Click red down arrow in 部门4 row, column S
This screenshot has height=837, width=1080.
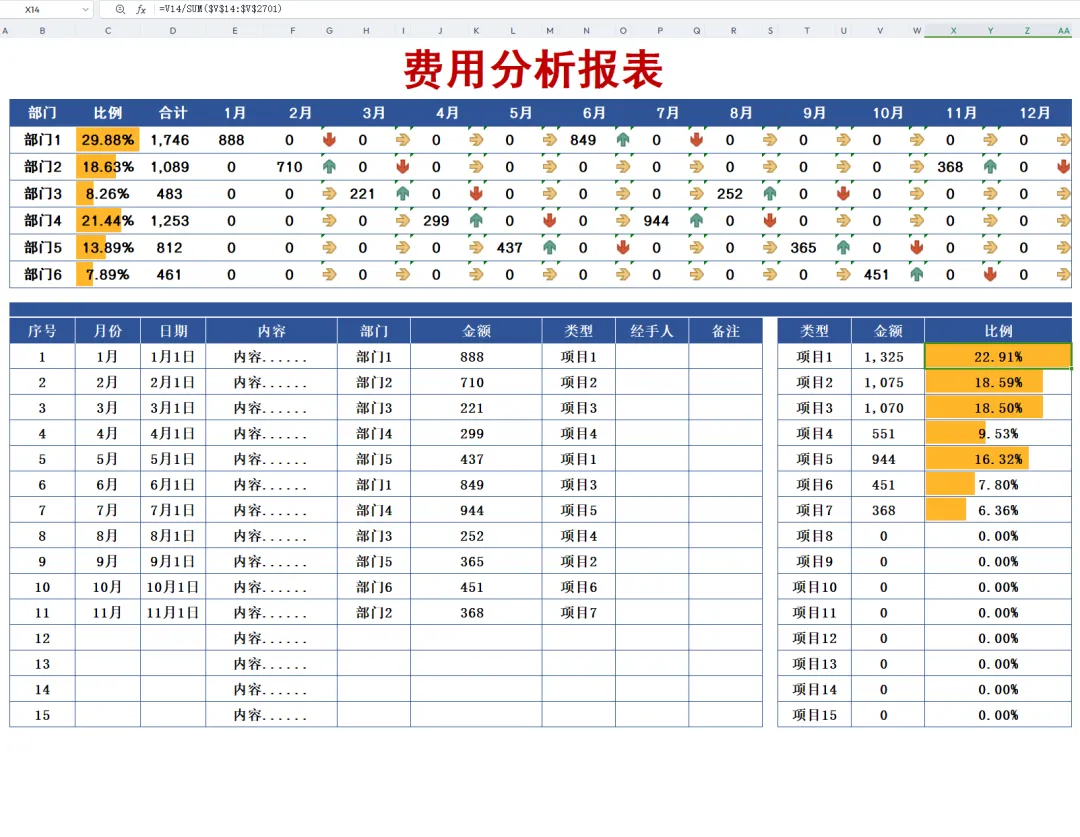(770, 220)
